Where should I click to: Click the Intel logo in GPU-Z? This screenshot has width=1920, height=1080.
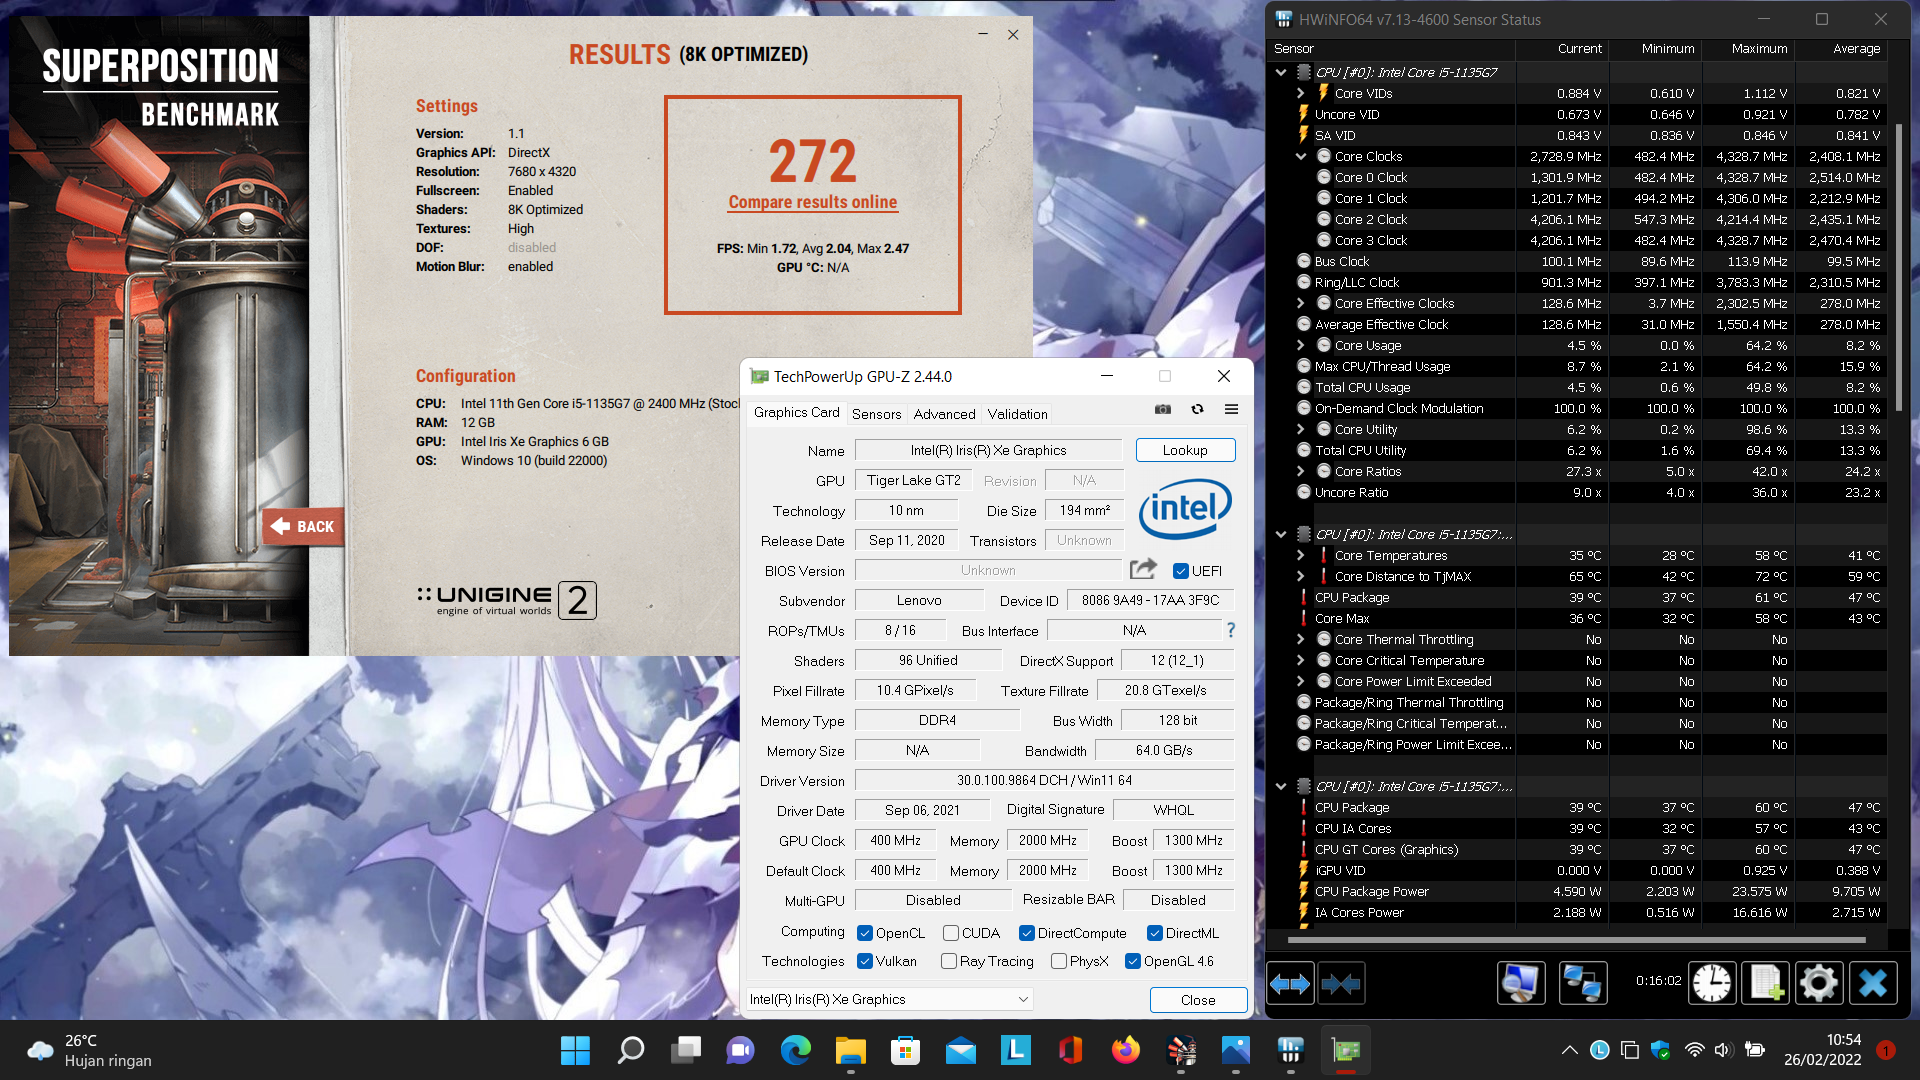tap(1185, 509)
